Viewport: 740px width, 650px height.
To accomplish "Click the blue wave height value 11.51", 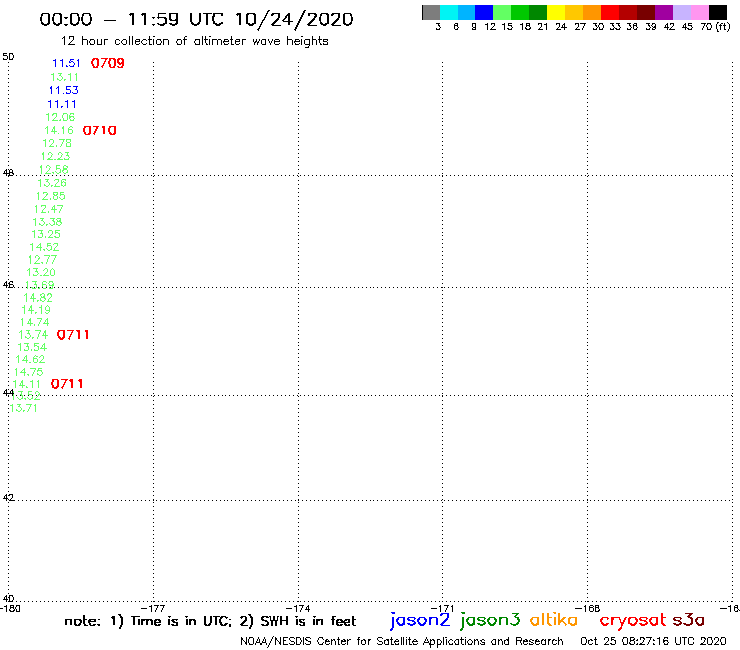I will tap(66, 63).
